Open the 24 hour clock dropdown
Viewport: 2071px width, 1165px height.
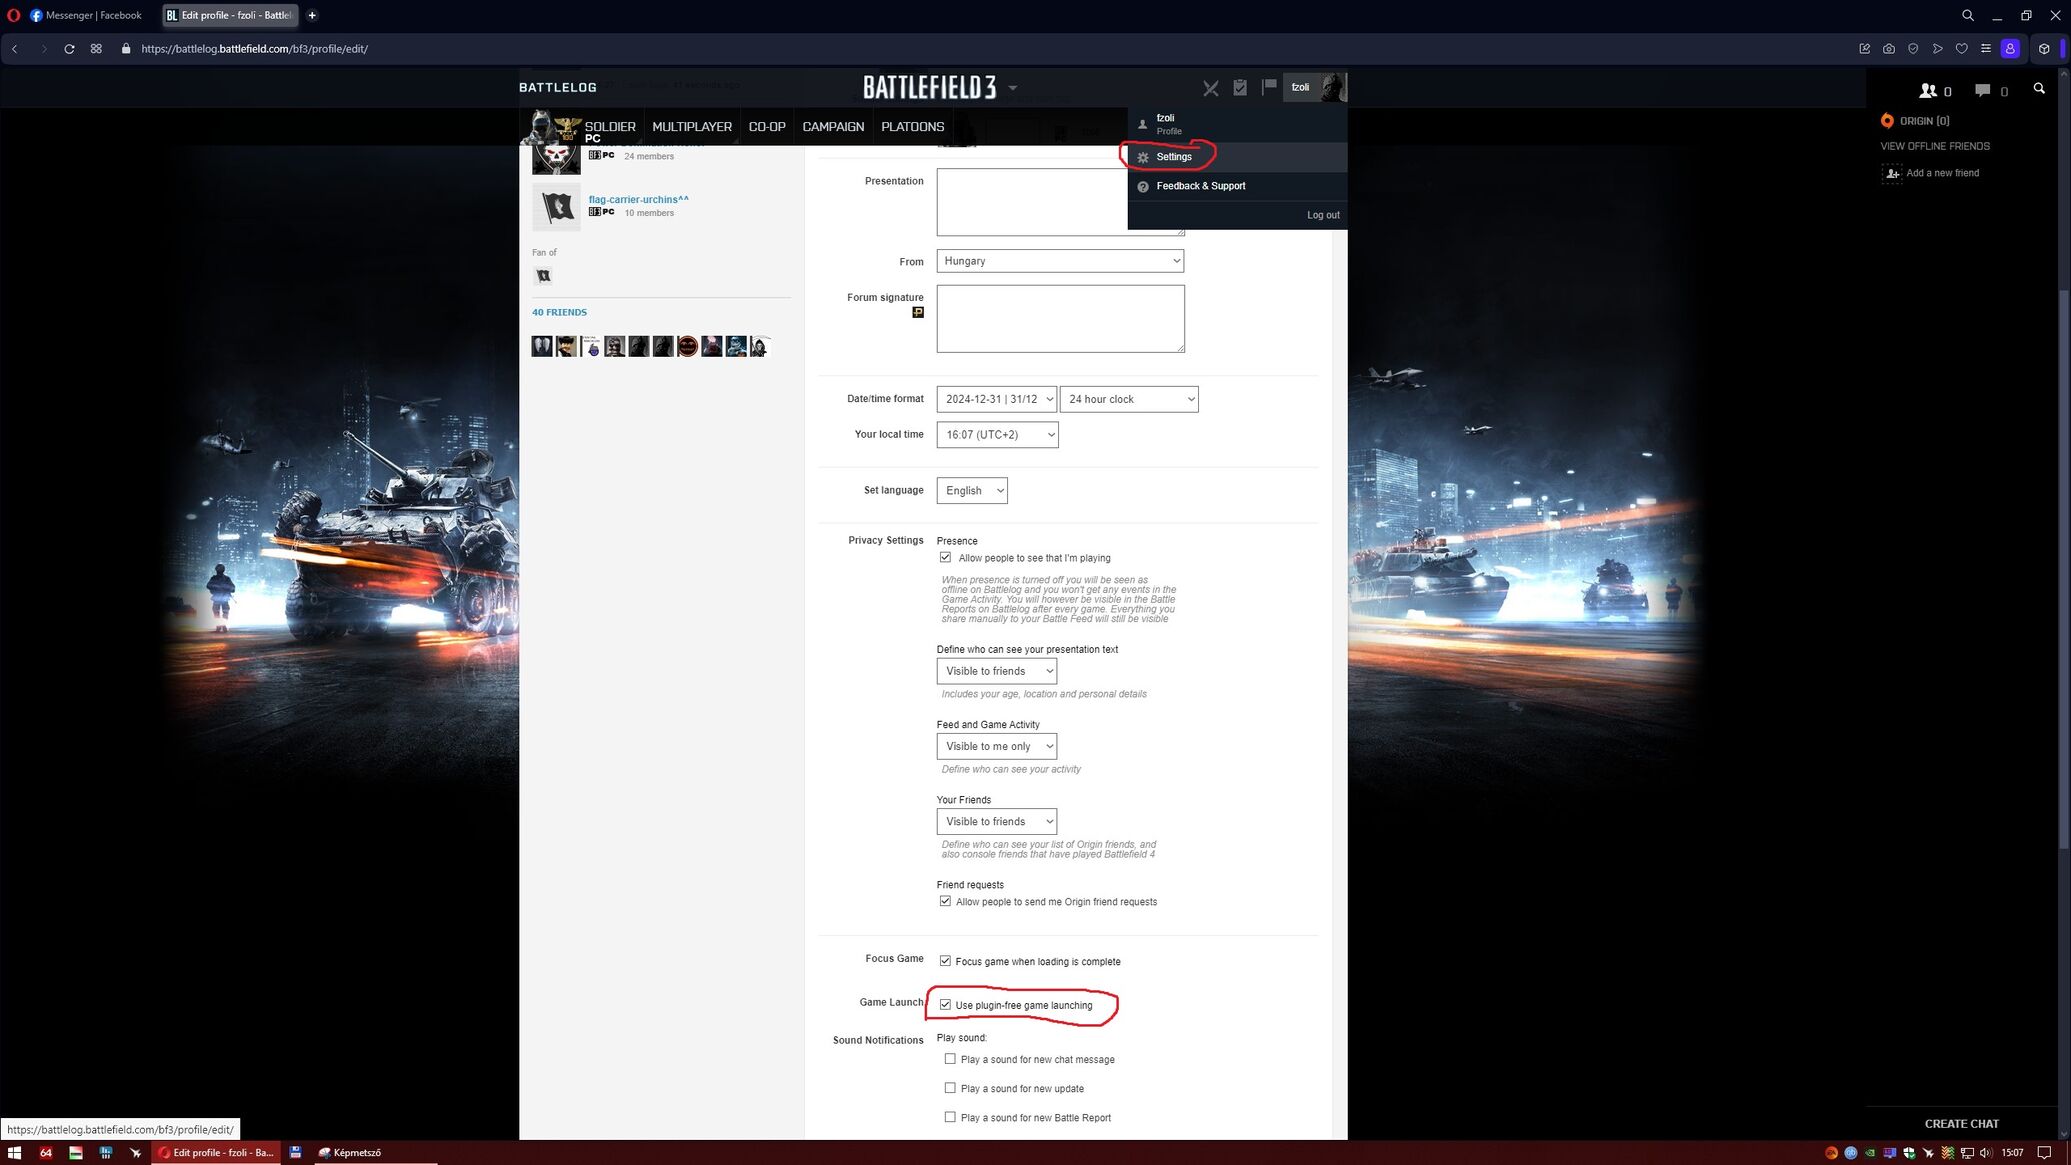coord(1129,399)
